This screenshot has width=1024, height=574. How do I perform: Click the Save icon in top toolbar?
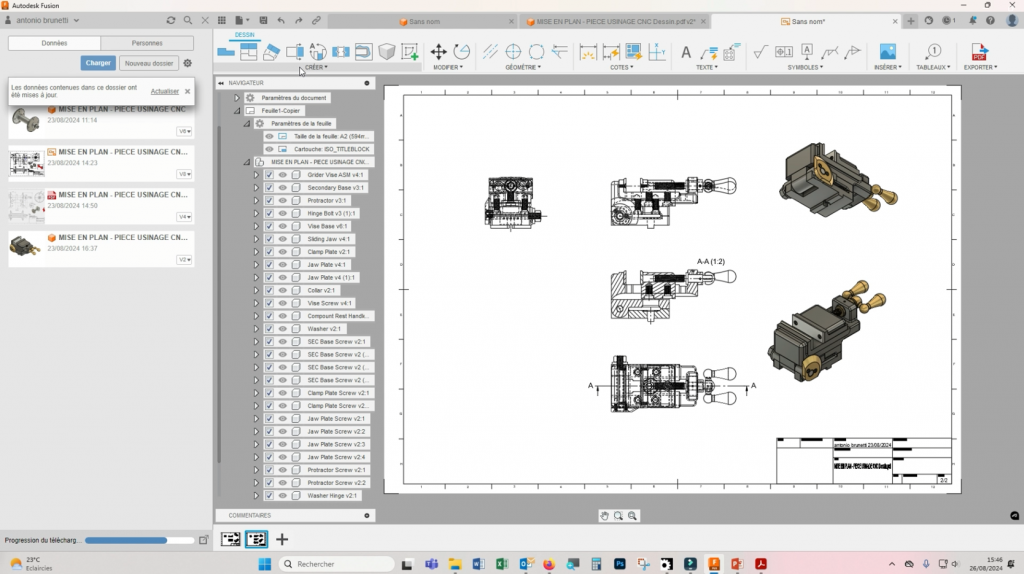pos(263,20)
